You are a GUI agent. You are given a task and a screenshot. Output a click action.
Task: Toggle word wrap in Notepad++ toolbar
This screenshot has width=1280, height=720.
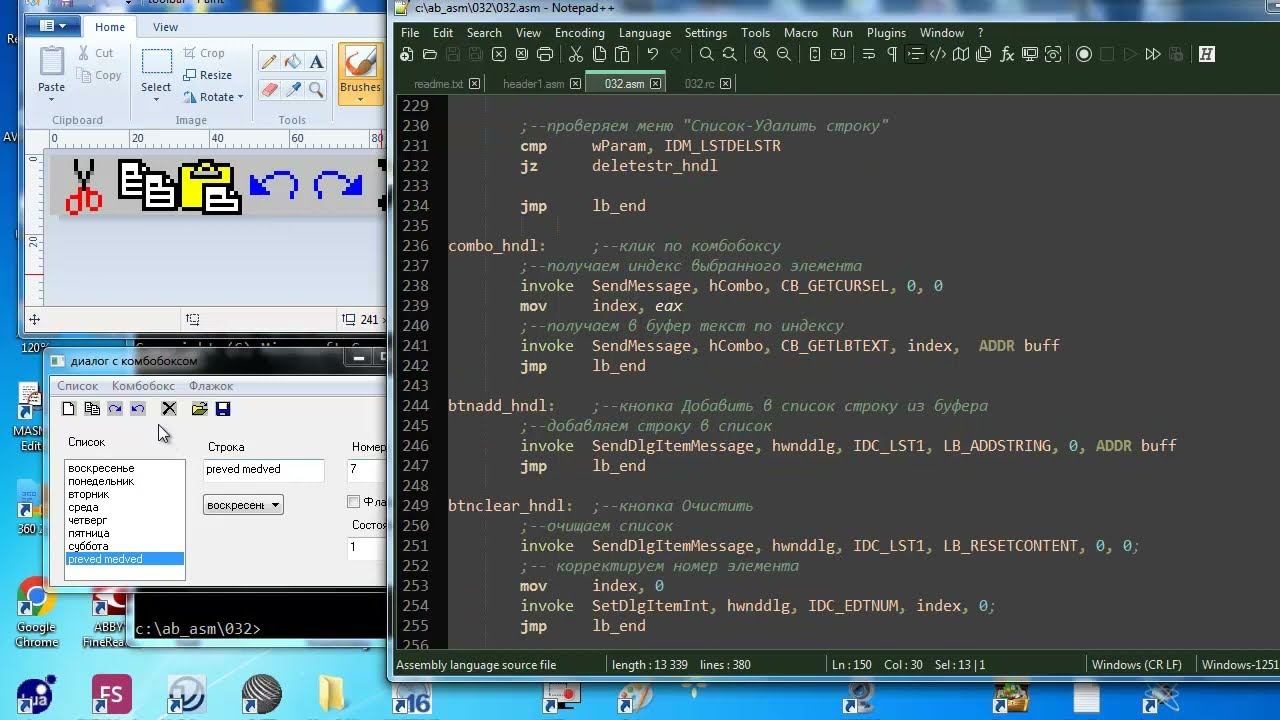(x=868, y=54)
